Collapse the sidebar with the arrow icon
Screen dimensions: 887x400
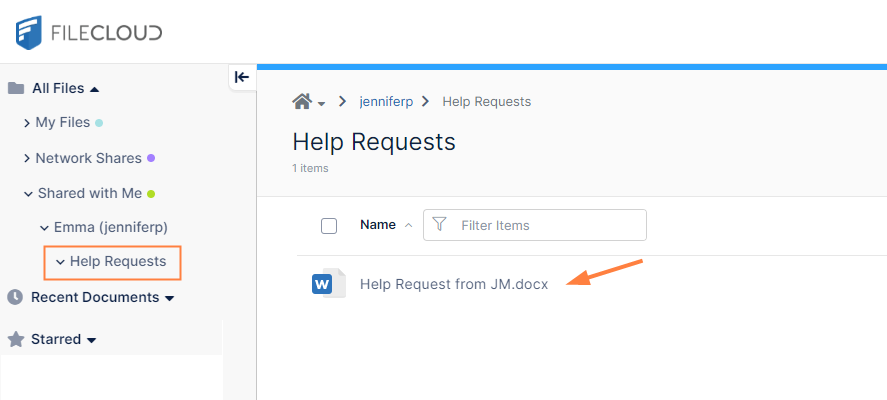[241, 77]
